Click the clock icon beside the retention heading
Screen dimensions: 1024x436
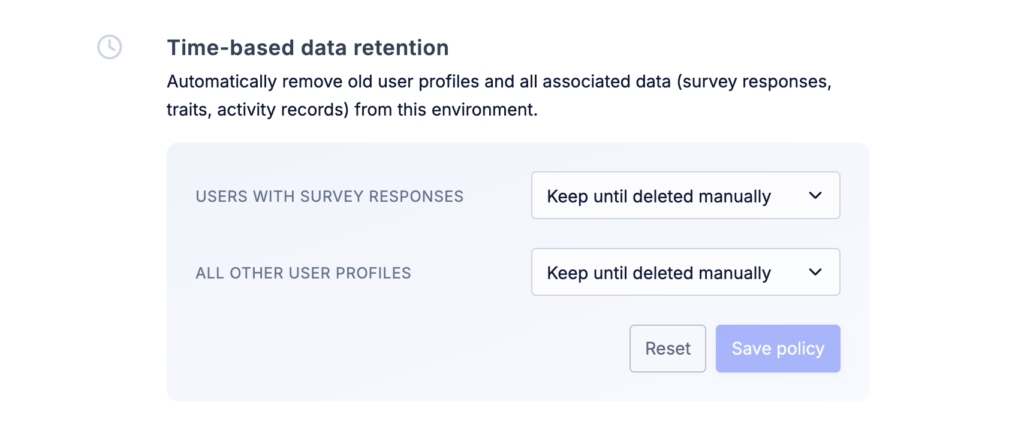coord(109,47)
